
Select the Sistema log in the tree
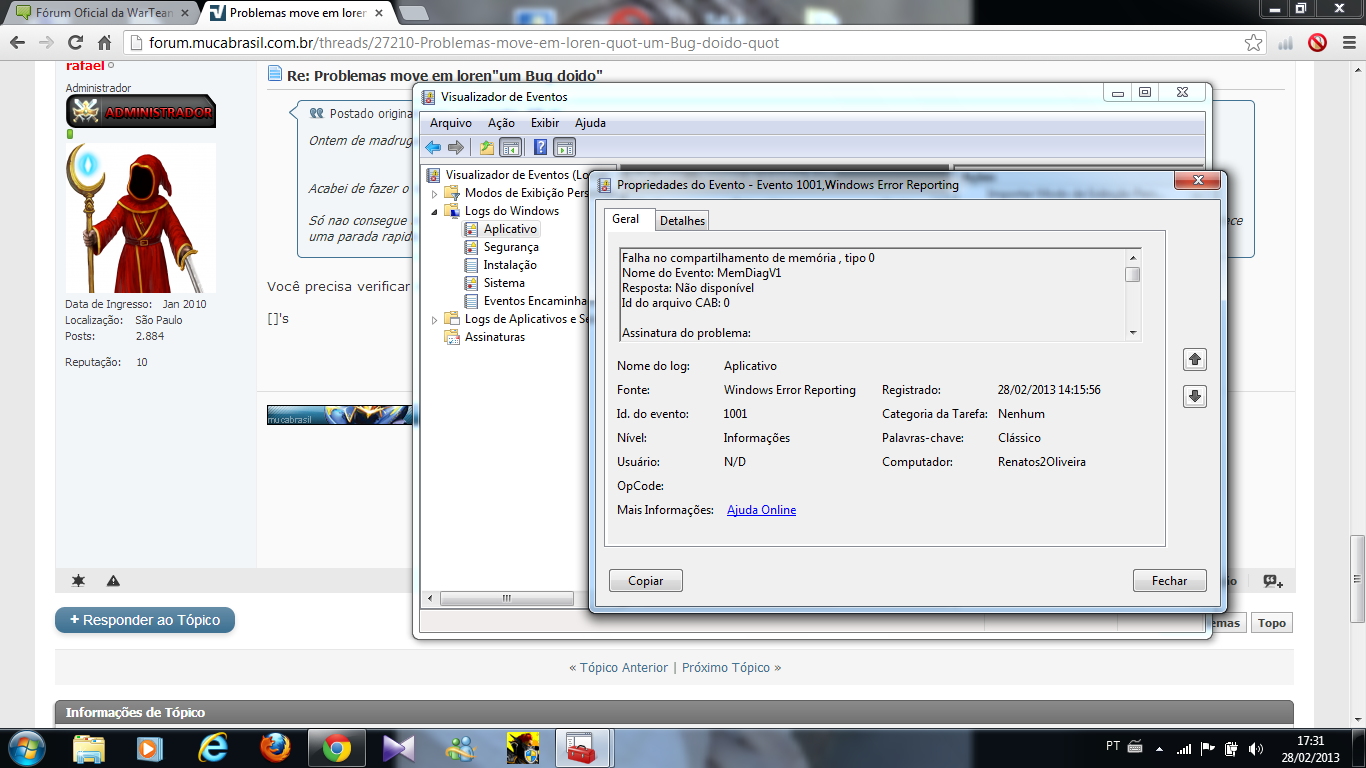click(504, 283)
